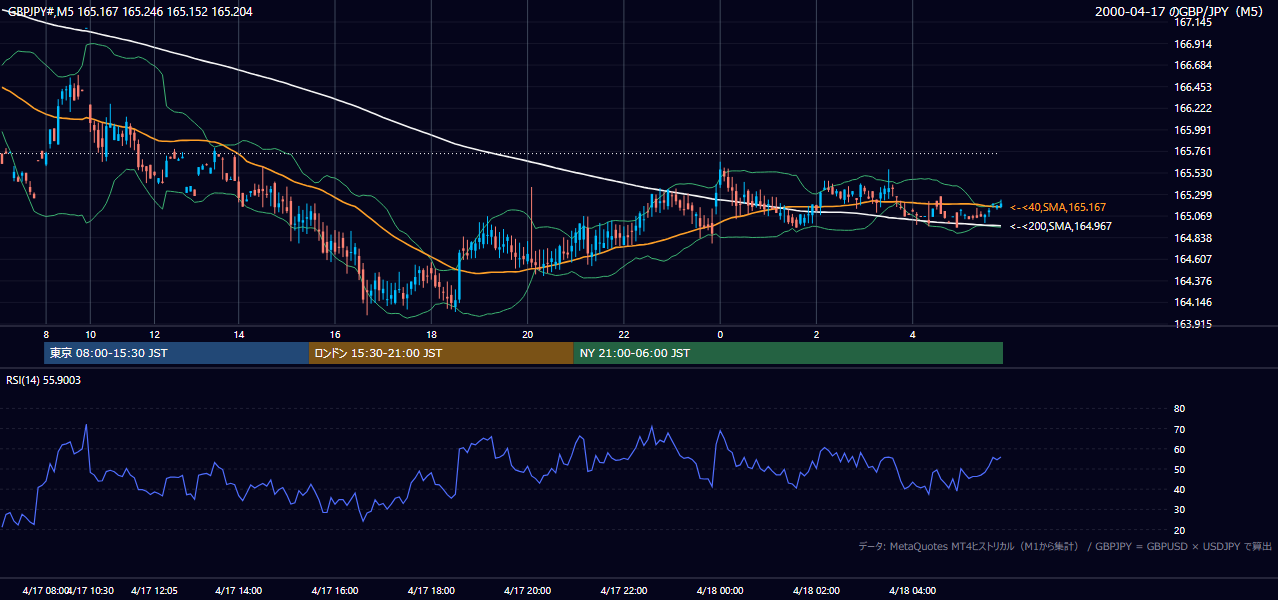The image size is (1278, 600).
Task: Click the 4/18 02:00 date label
Action: [x=816, y=591]
